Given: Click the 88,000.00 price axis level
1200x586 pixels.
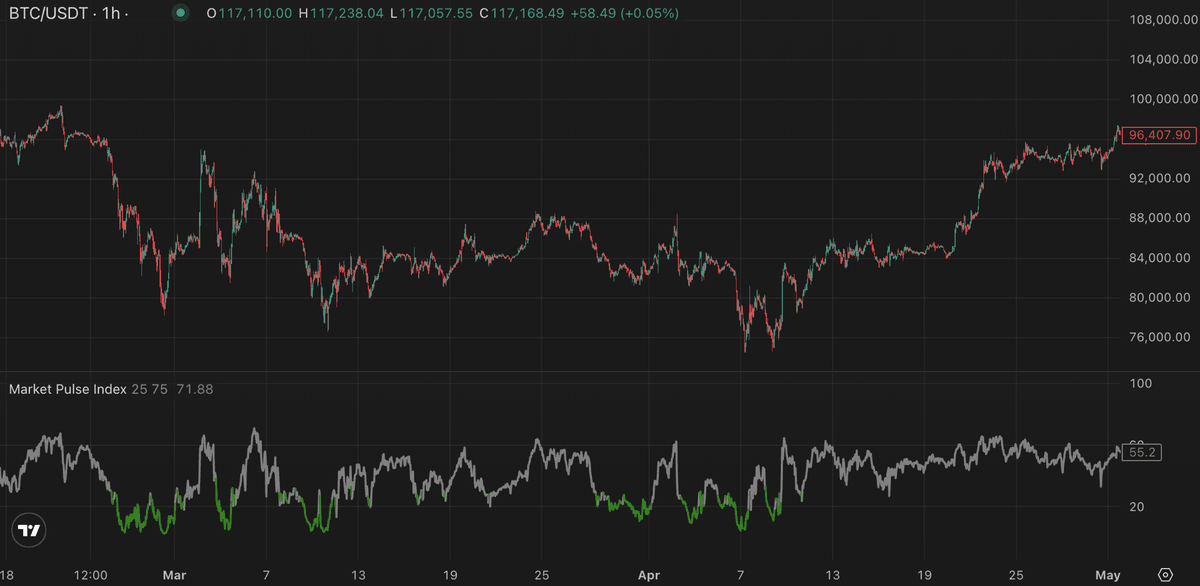Looking at the screenshot, I should [1158, 218].
